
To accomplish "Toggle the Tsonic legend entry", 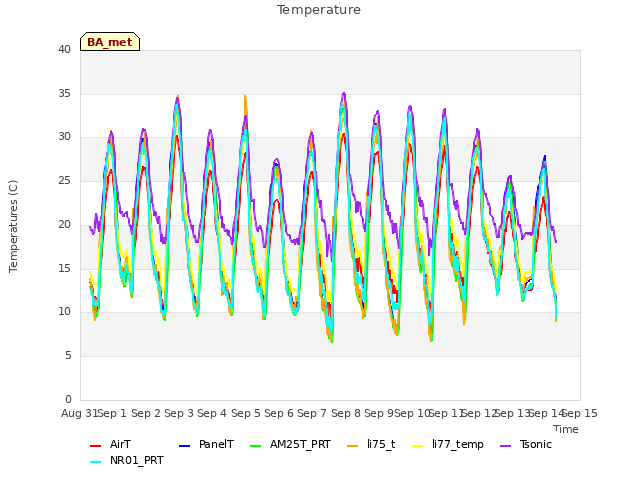I will 526,444.
